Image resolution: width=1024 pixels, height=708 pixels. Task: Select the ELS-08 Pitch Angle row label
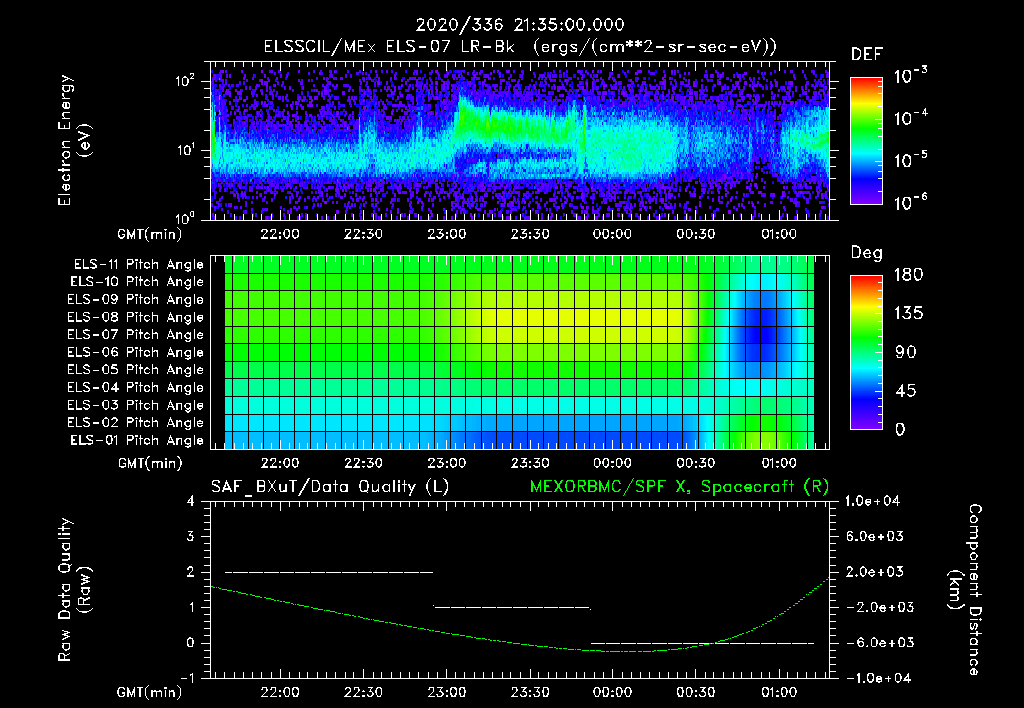[x=135, y=317]
